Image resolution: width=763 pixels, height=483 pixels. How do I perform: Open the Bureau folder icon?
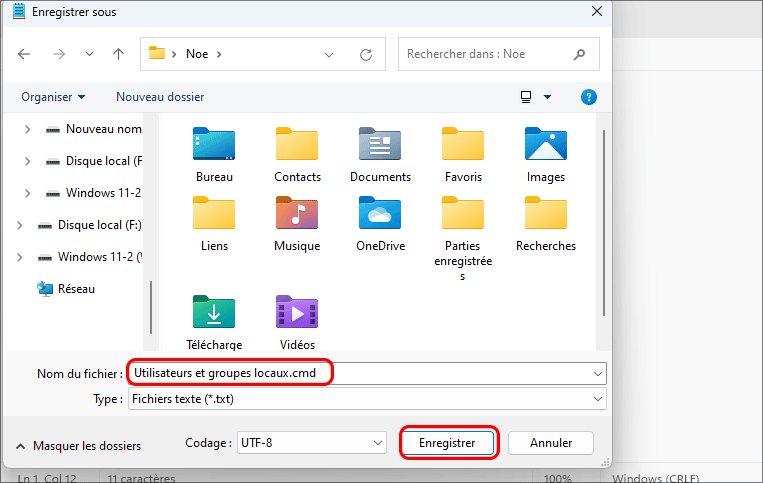point(214,147)
